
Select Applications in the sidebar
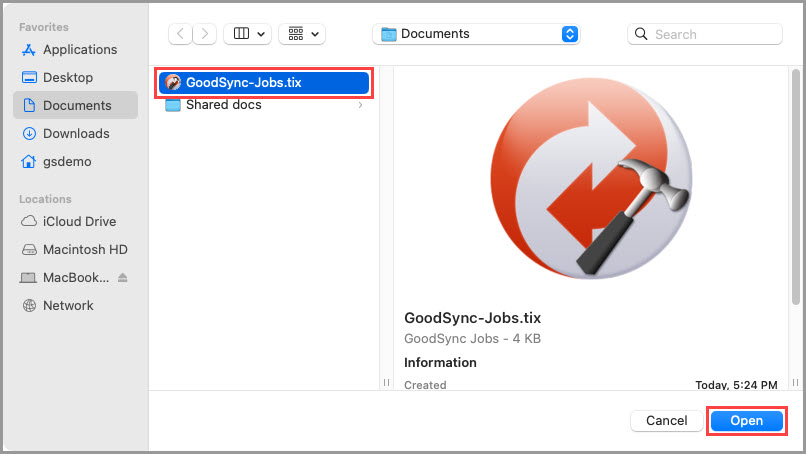pyautogui.click(x=76, y=50)
